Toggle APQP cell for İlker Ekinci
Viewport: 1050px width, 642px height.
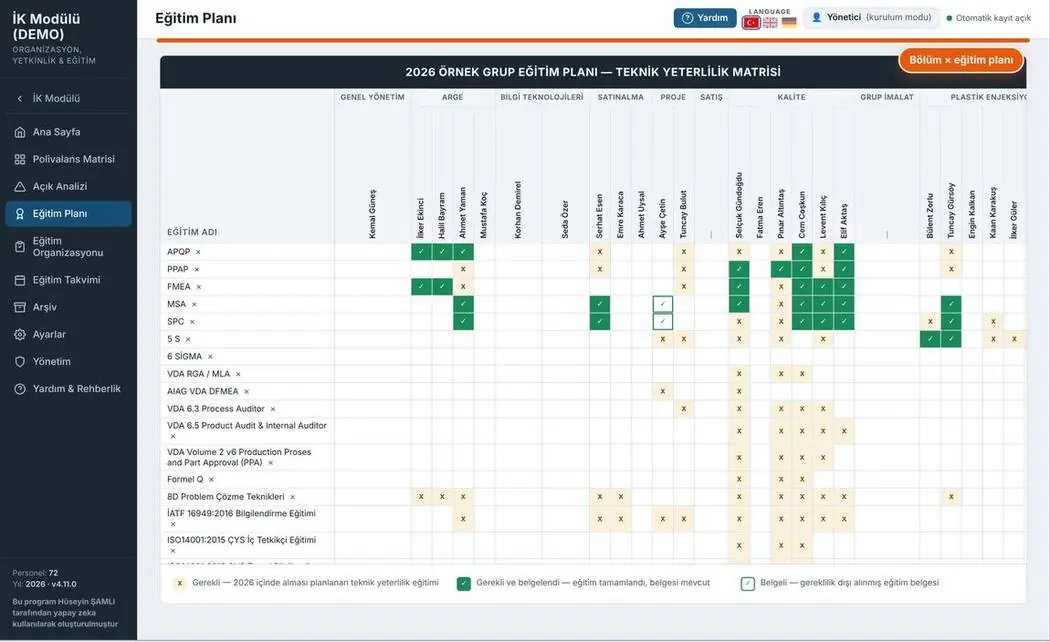pos(421,252)
